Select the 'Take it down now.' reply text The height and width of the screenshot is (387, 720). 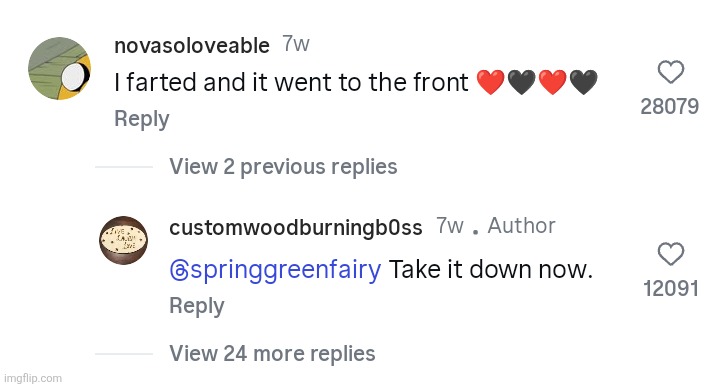pos(491,269)
